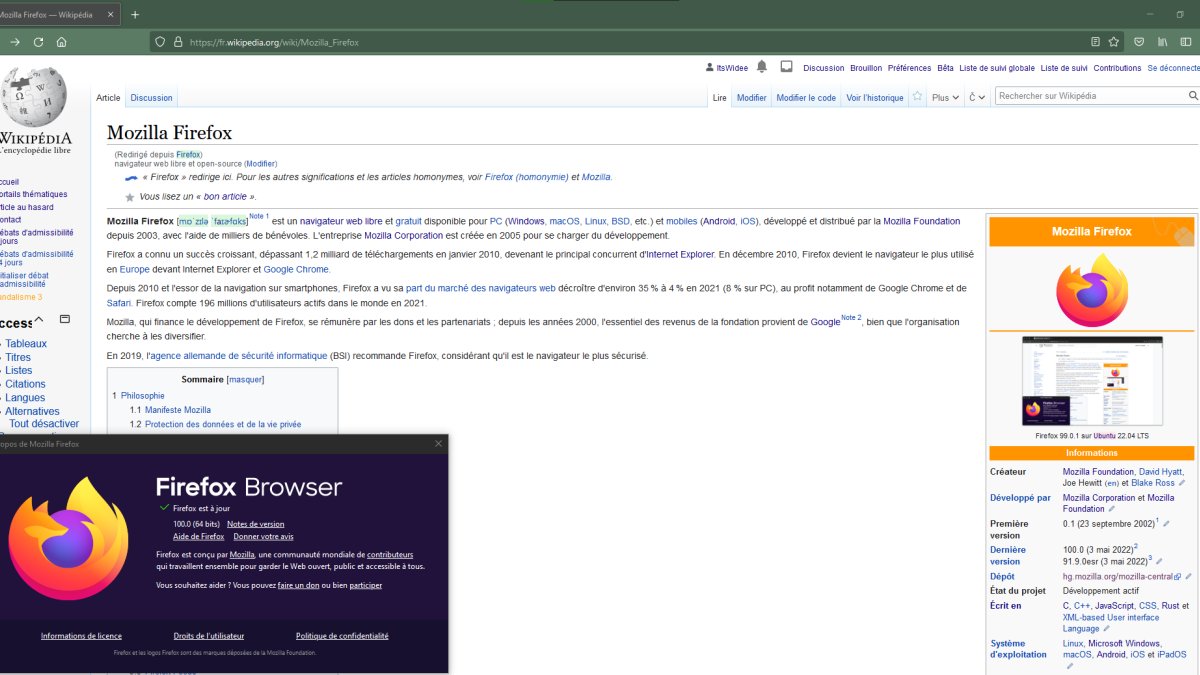The height and width of the screenshot is (675, 1200).
Task: Hide the Sommaire with masquer
Action: [x=245, y=380]
